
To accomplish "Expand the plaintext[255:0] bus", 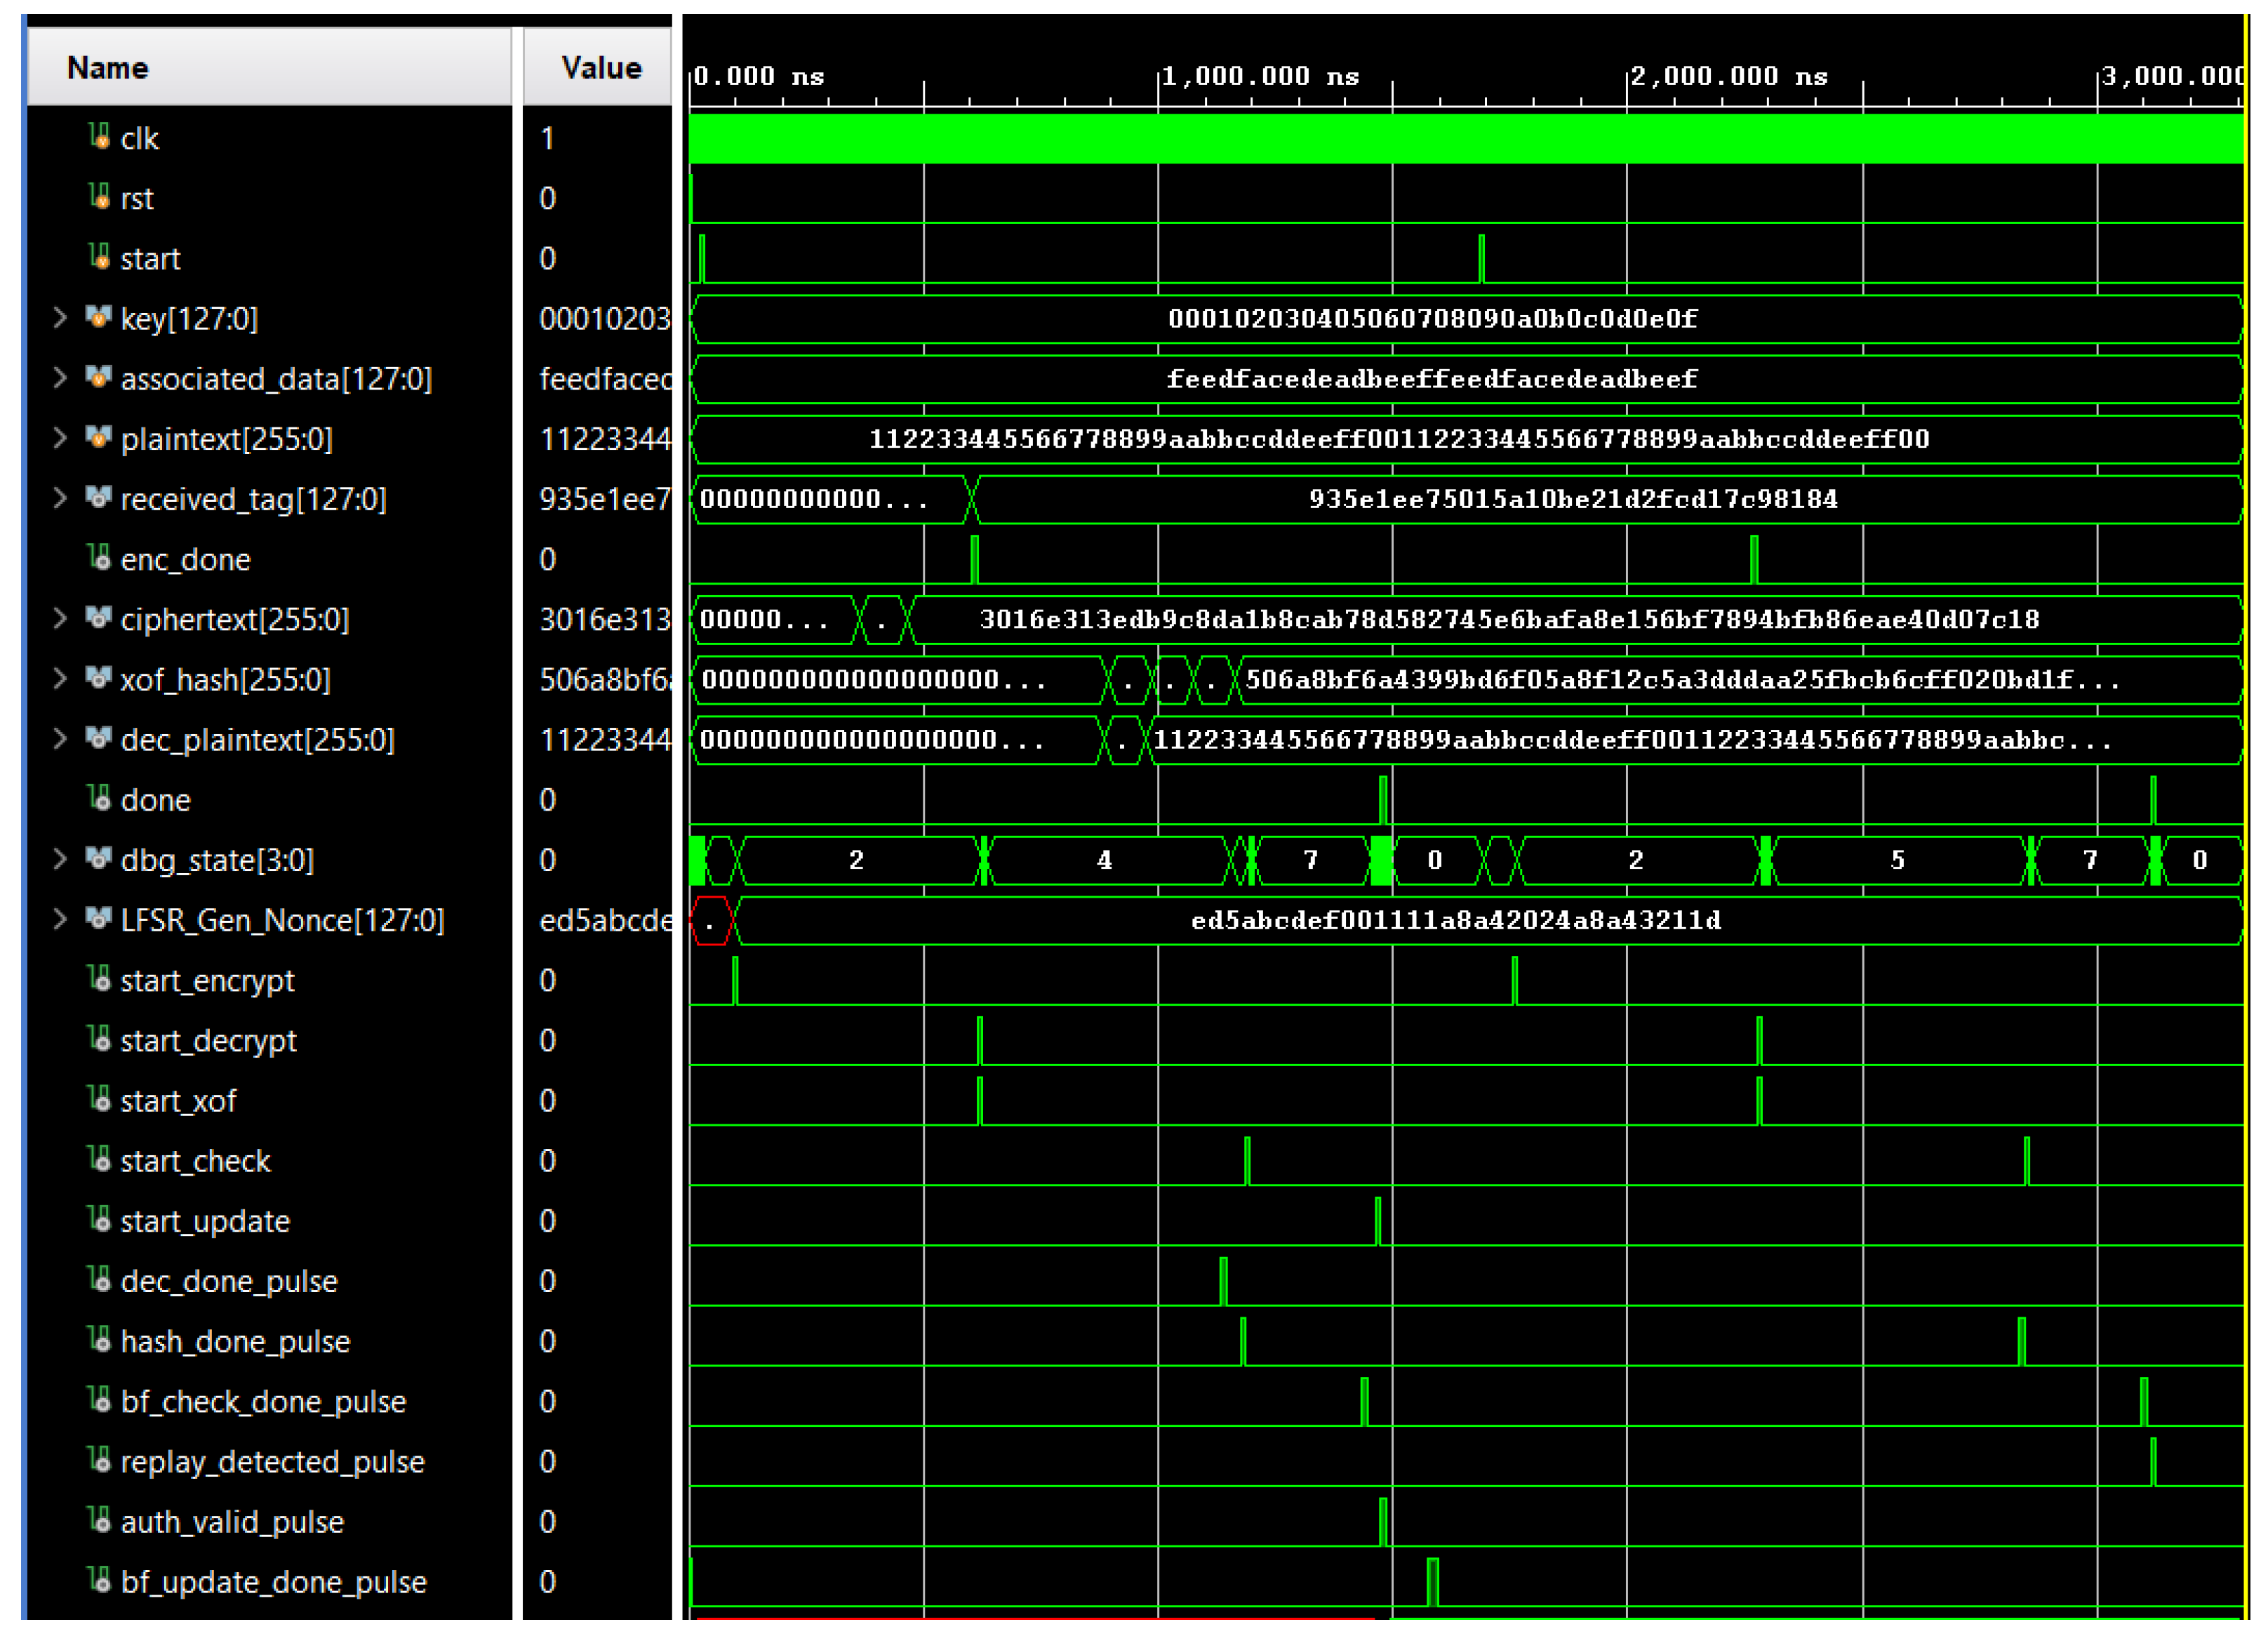I will (x=60, y=438).
